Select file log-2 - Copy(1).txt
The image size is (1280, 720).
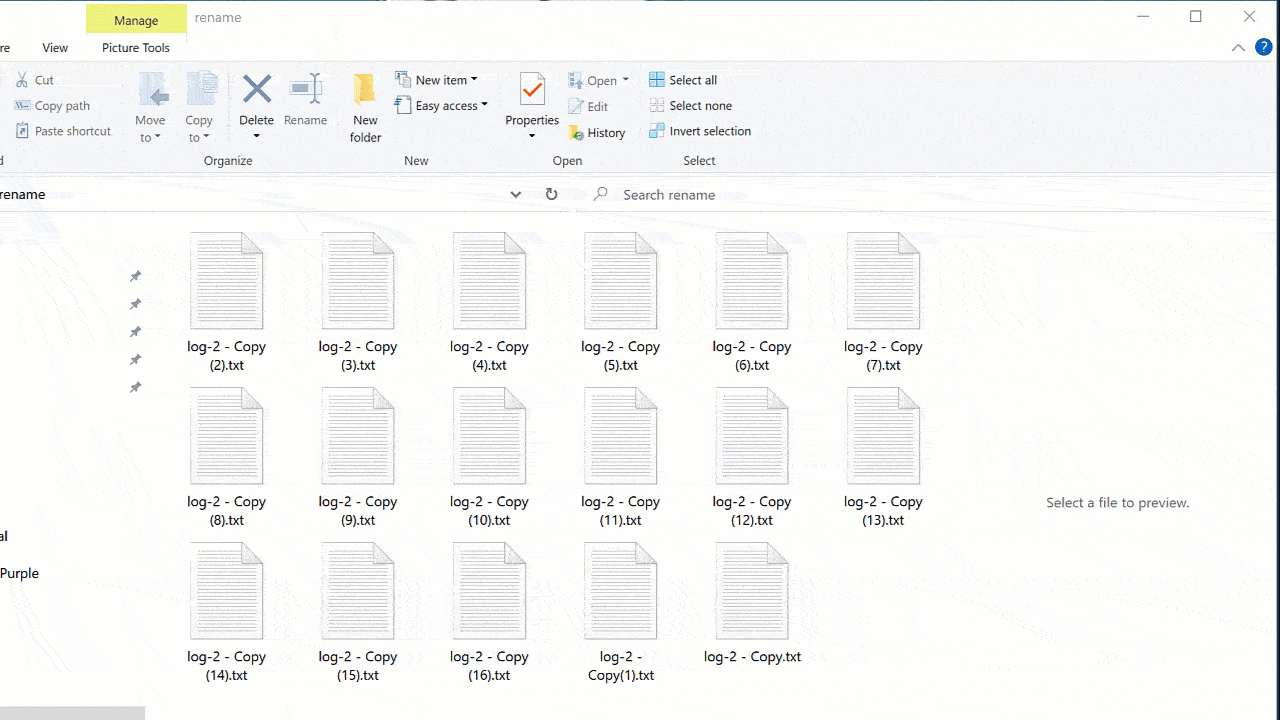621,613
